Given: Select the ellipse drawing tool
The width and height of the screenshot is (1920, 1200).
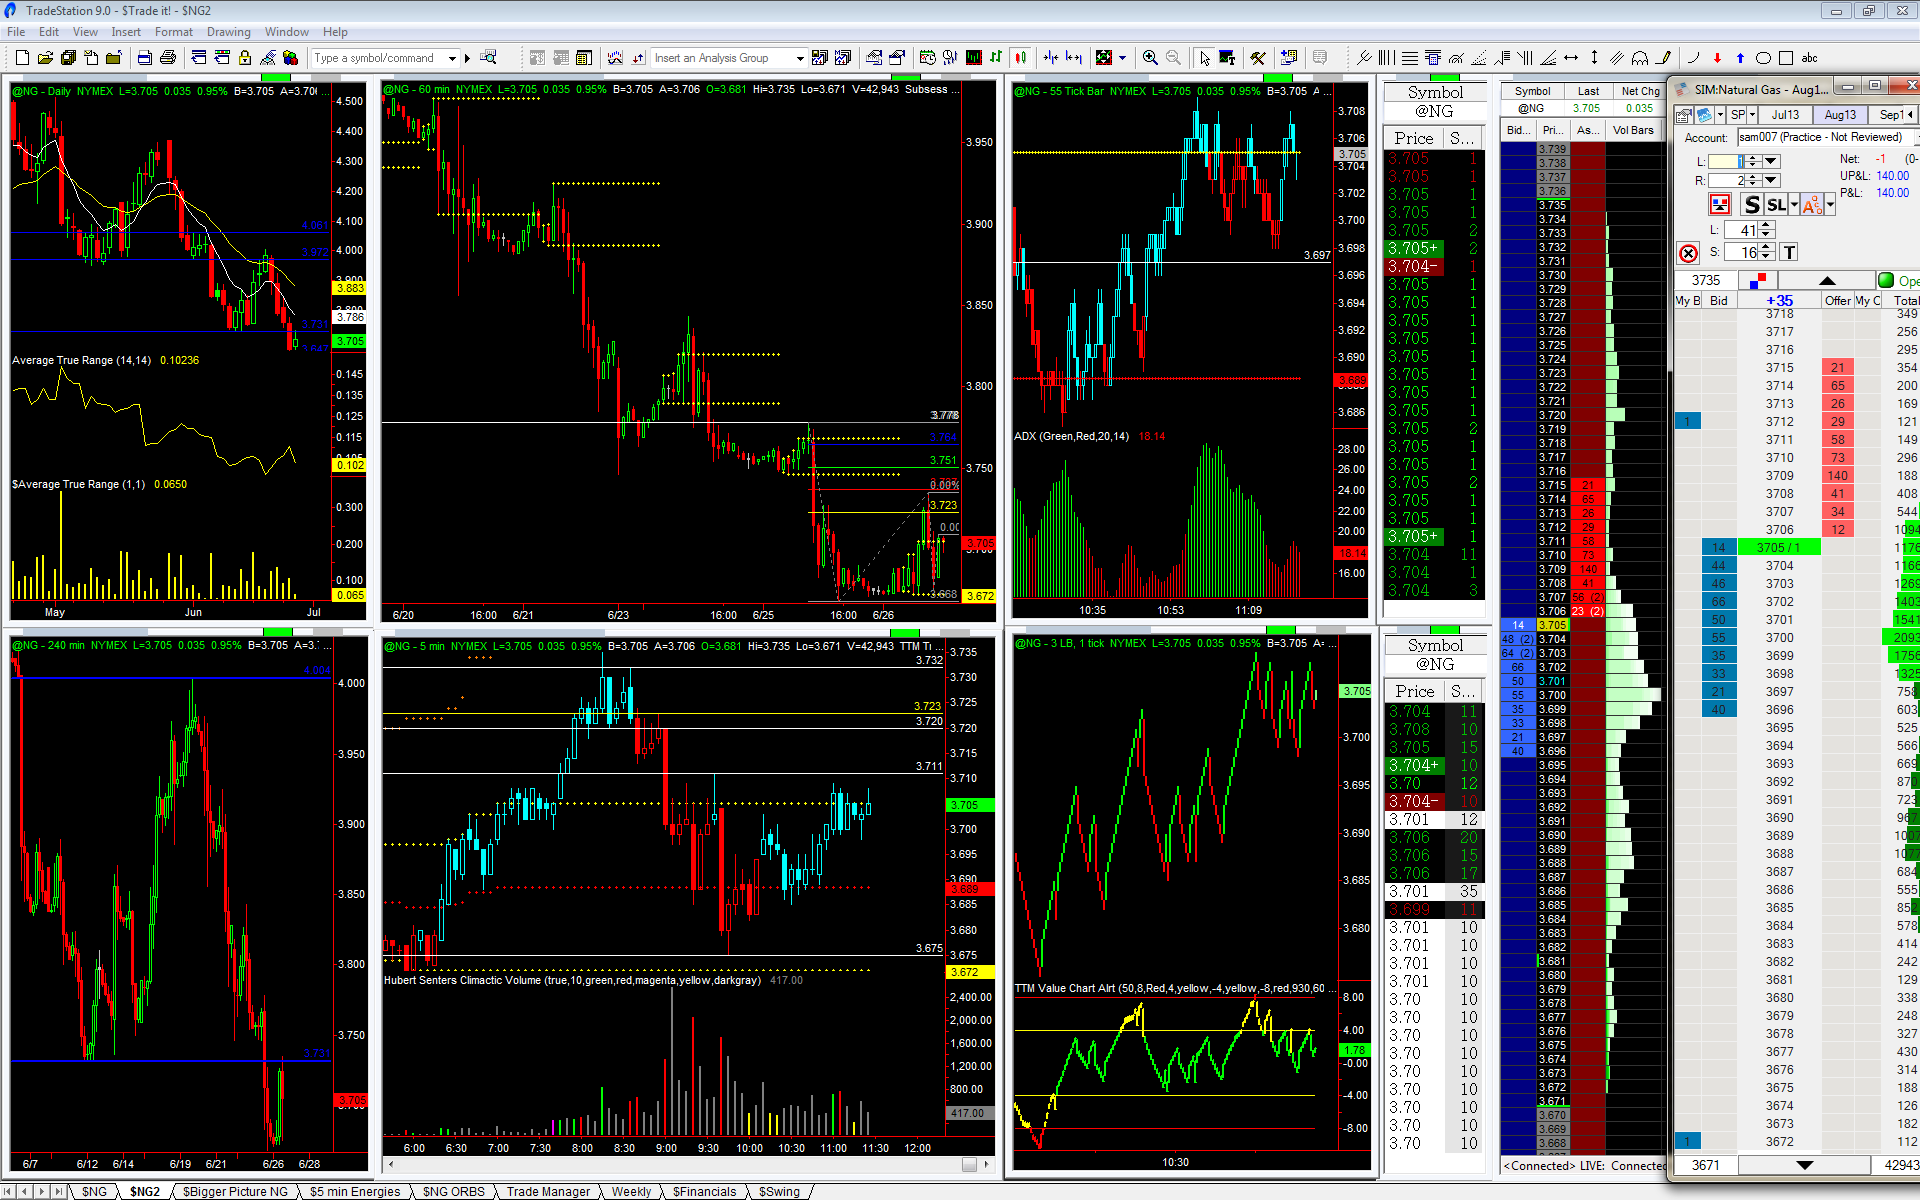Looking at the screenshot, I should tap(1763, 58).
